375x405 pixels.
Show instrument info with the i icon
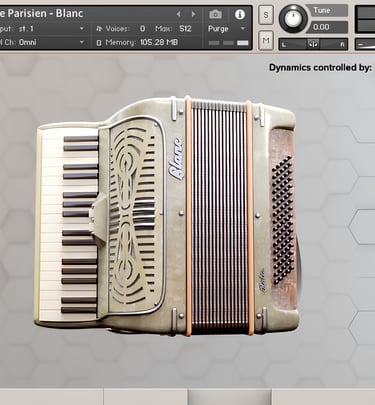click(240, 14)
